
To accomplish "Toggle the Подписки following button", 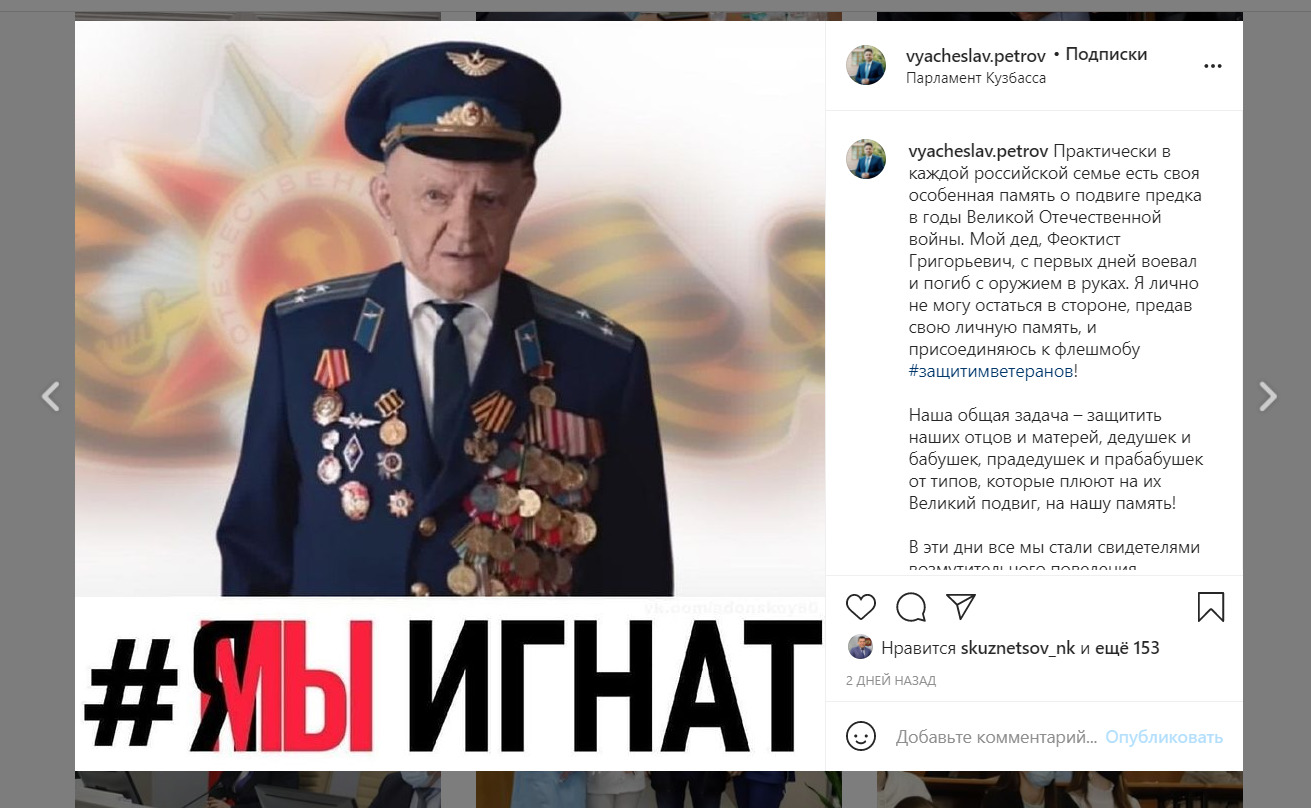I will tap(1106, 55).
